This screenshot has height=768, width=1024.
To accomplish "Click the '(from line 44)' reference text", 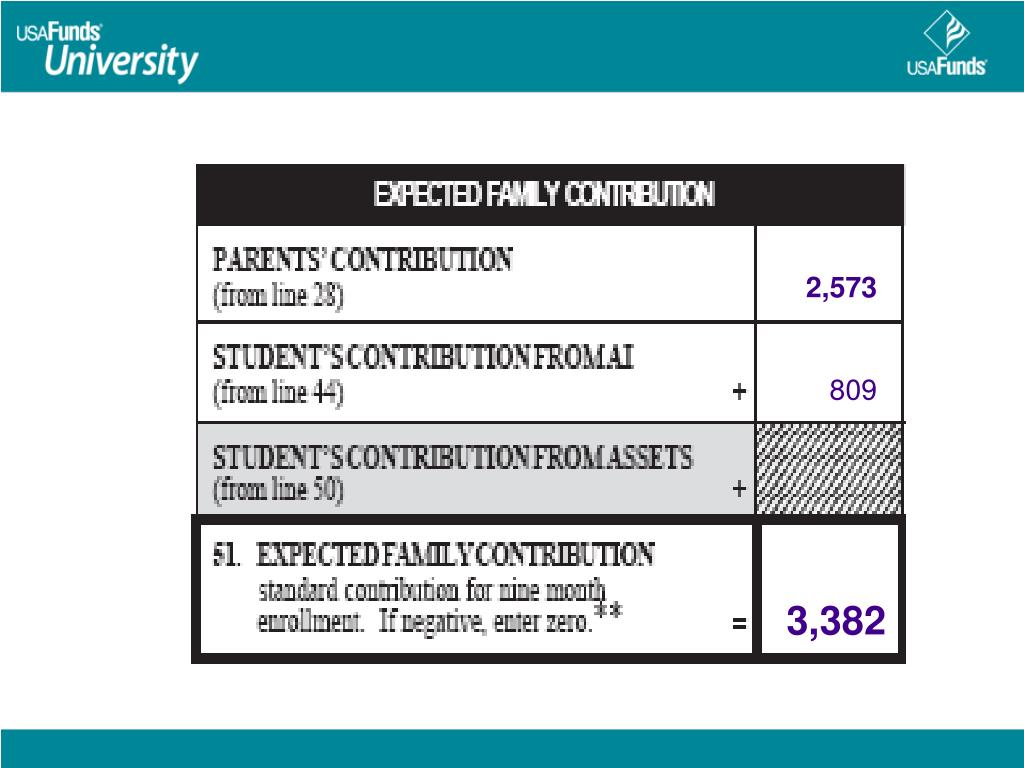I will point(278,392).
